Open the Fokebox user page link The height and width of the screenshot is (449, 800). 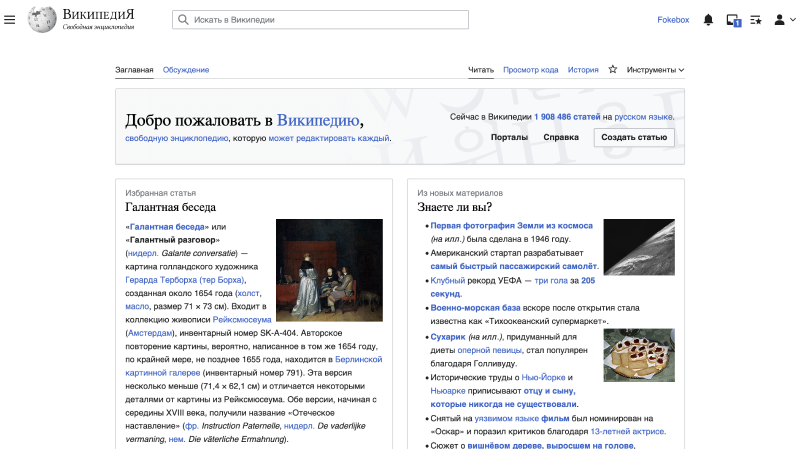[x=673, y=20]
